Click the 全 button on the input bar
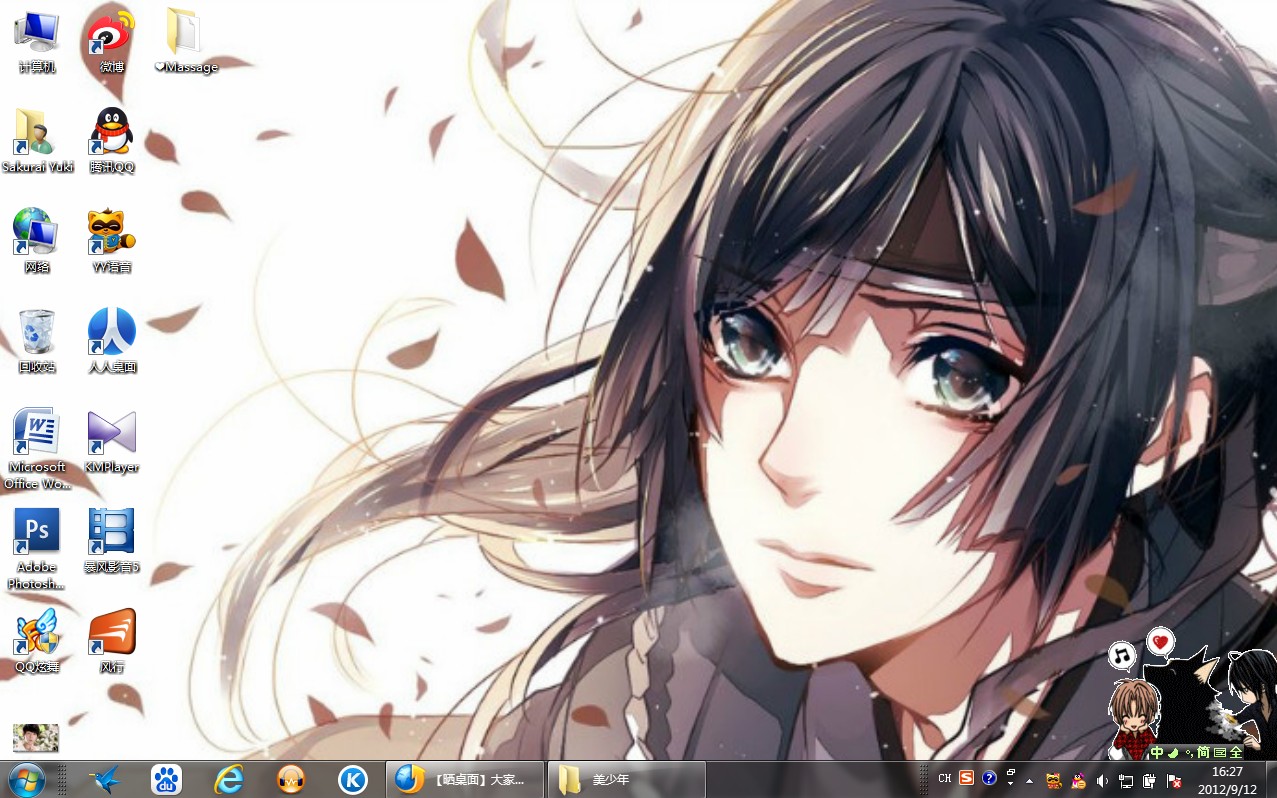Screen dimensions: 1277x798 tap(1236, 752)
